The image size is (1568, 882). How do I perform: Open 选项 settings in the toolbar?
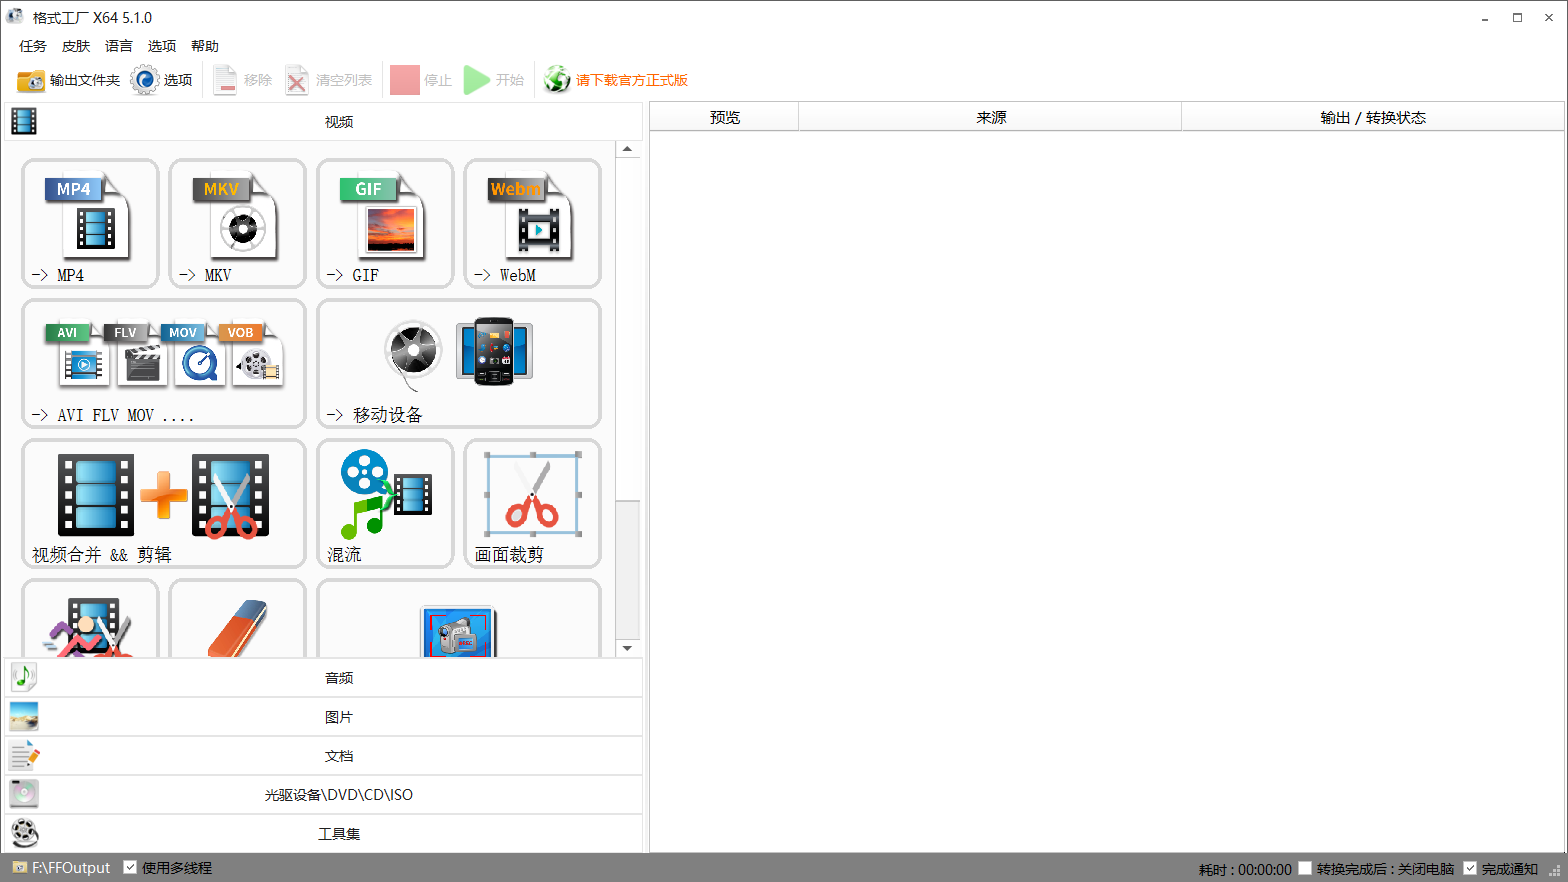[x=161, y=80]
